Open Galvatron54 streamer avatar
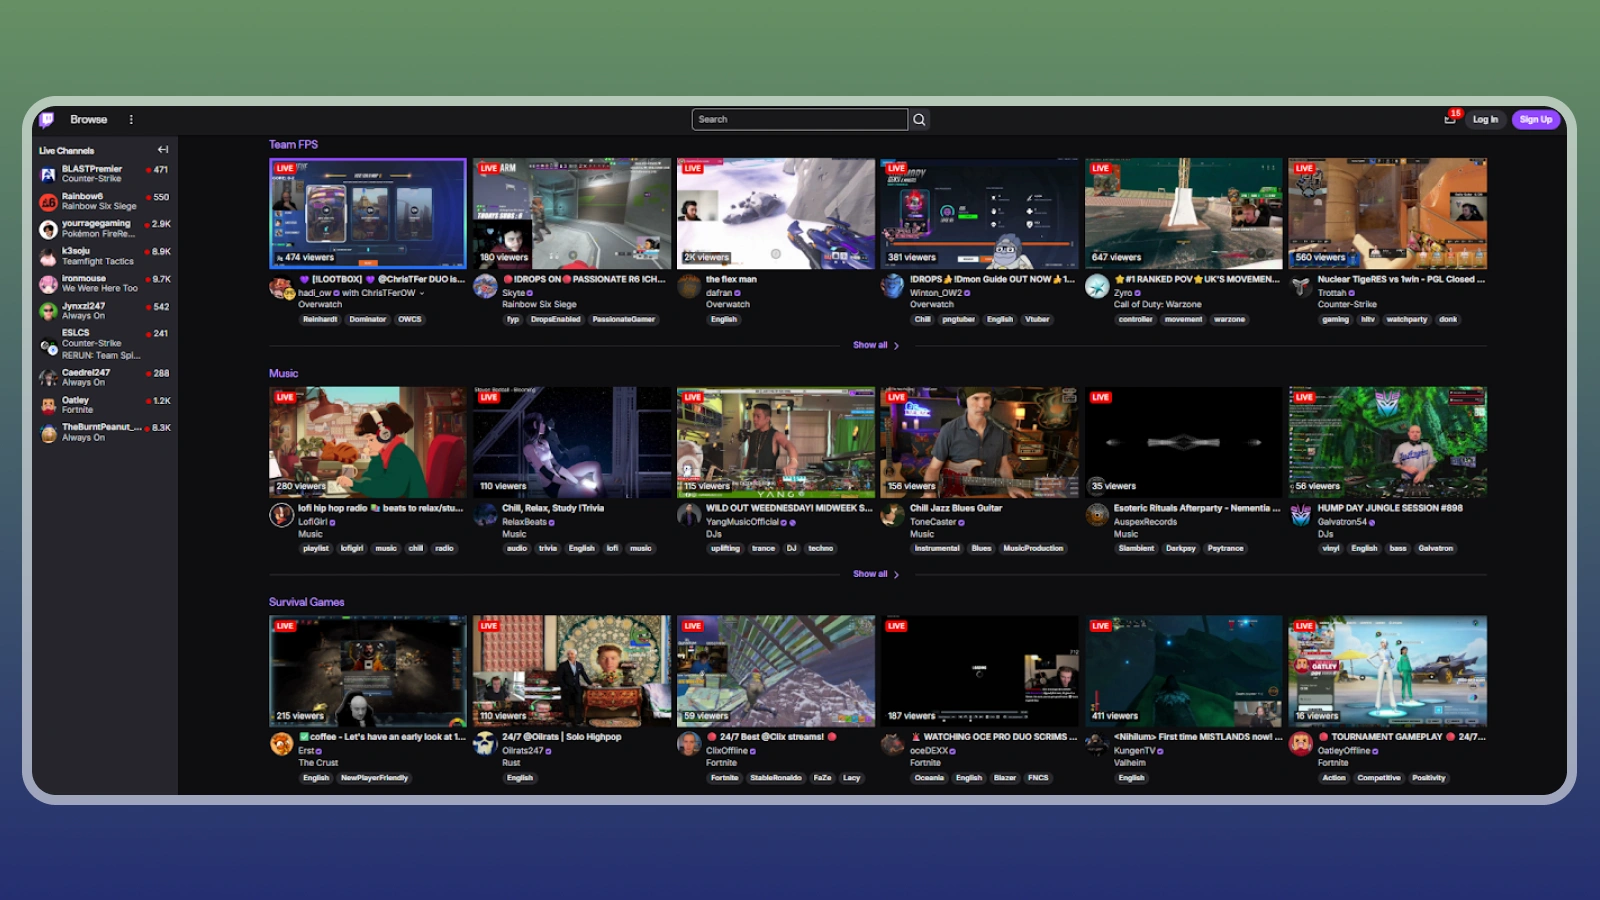 pyautogui.click(x=1300, y=515)
